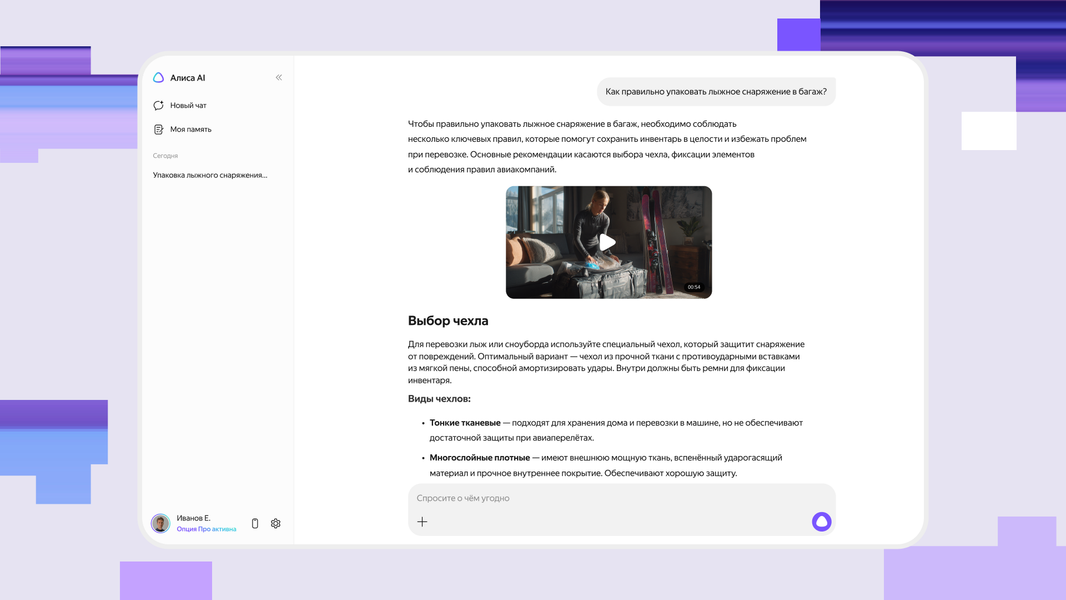Open settings gear icon
1066x600 pixels.
click(275, 523)
